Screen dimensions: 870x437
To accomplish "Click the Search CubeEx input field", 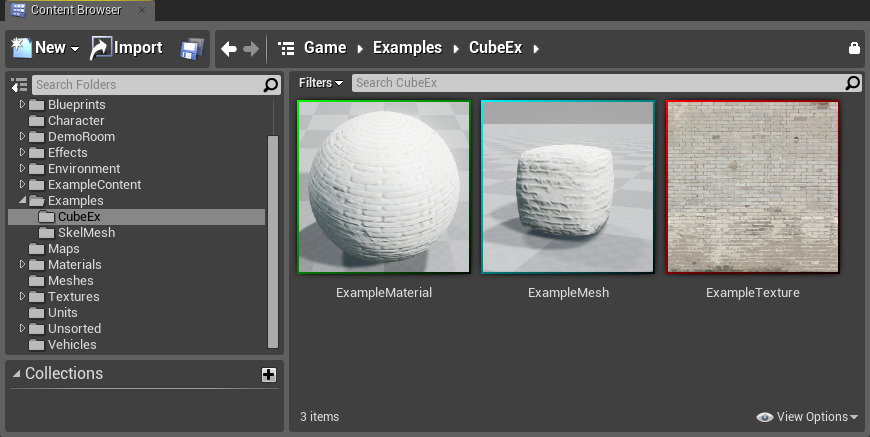I will (x=597, y=83).
